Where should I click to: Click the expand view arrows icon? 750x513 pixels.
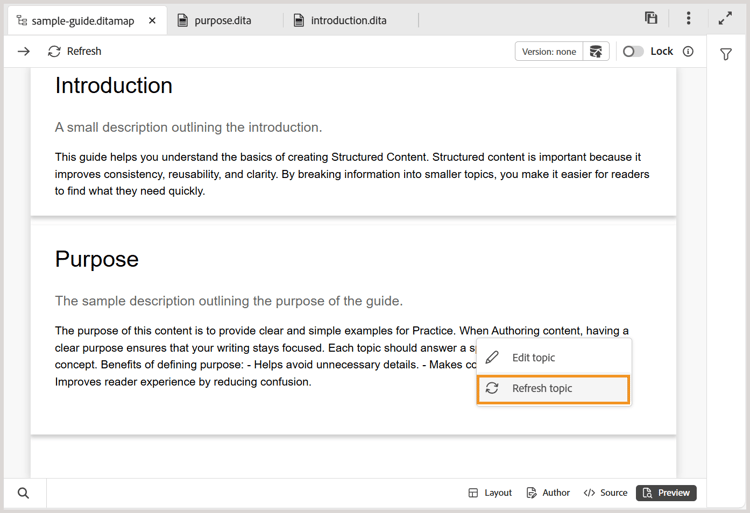point(726,19)
